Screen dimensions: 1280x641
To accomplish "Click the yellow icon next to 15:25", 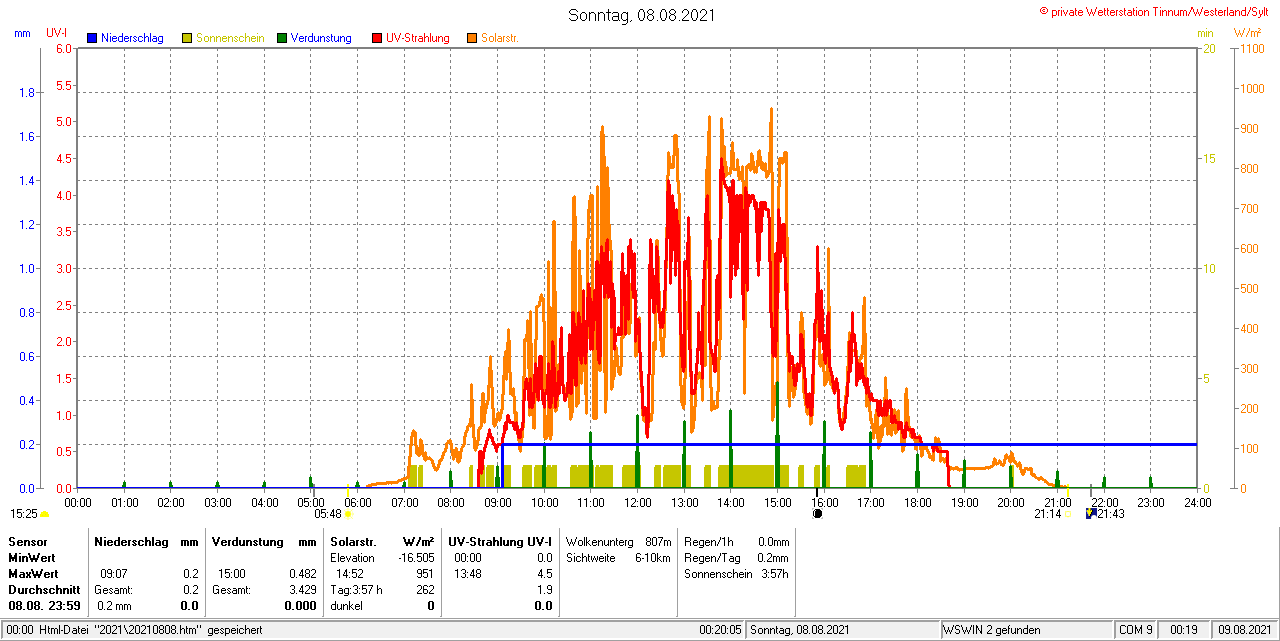I will (x=44, y=514).
